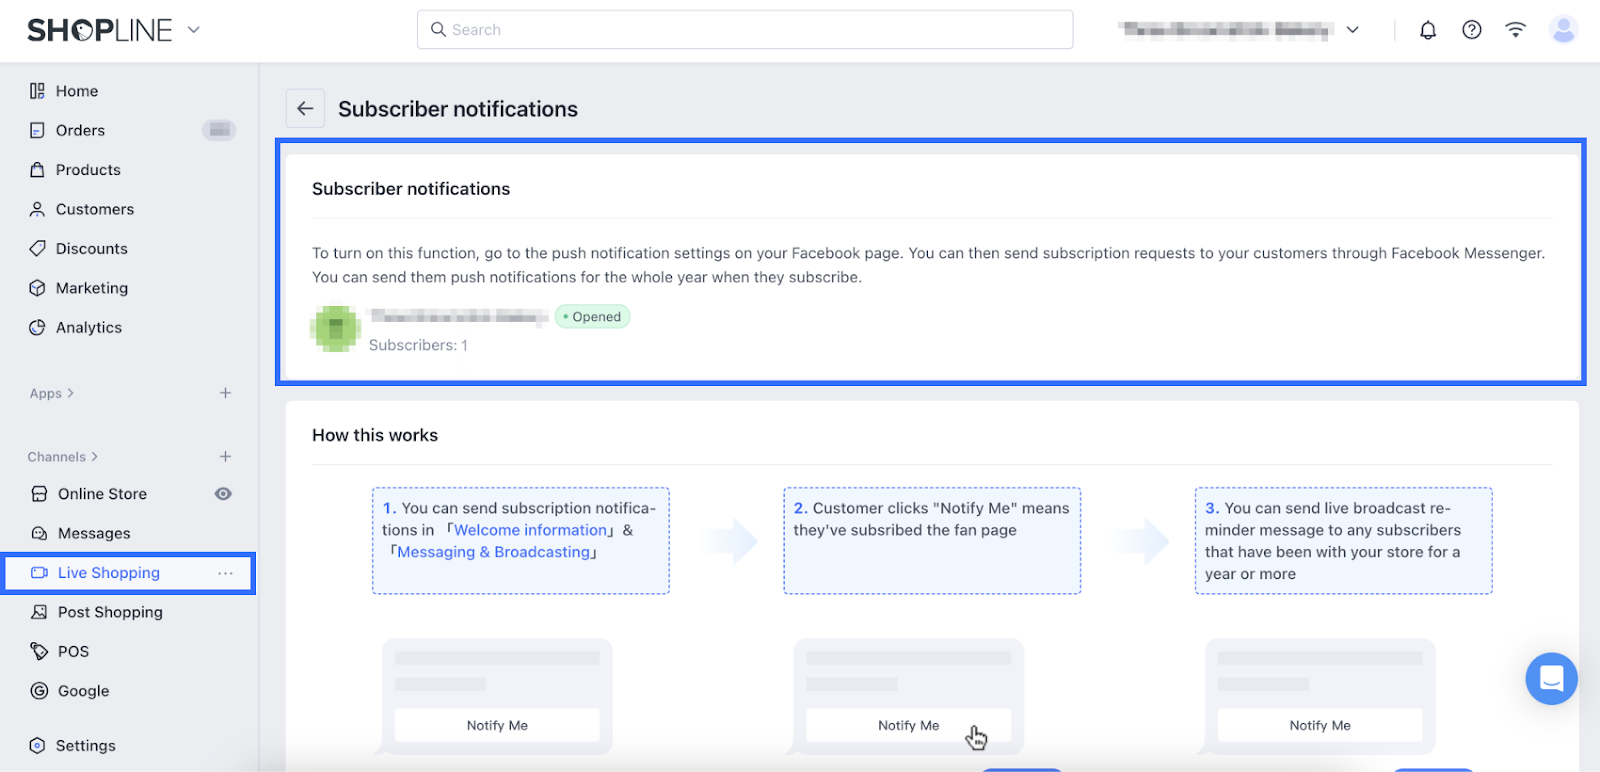
Task: Open the help question mark icon
Action: pos(1472,30)
